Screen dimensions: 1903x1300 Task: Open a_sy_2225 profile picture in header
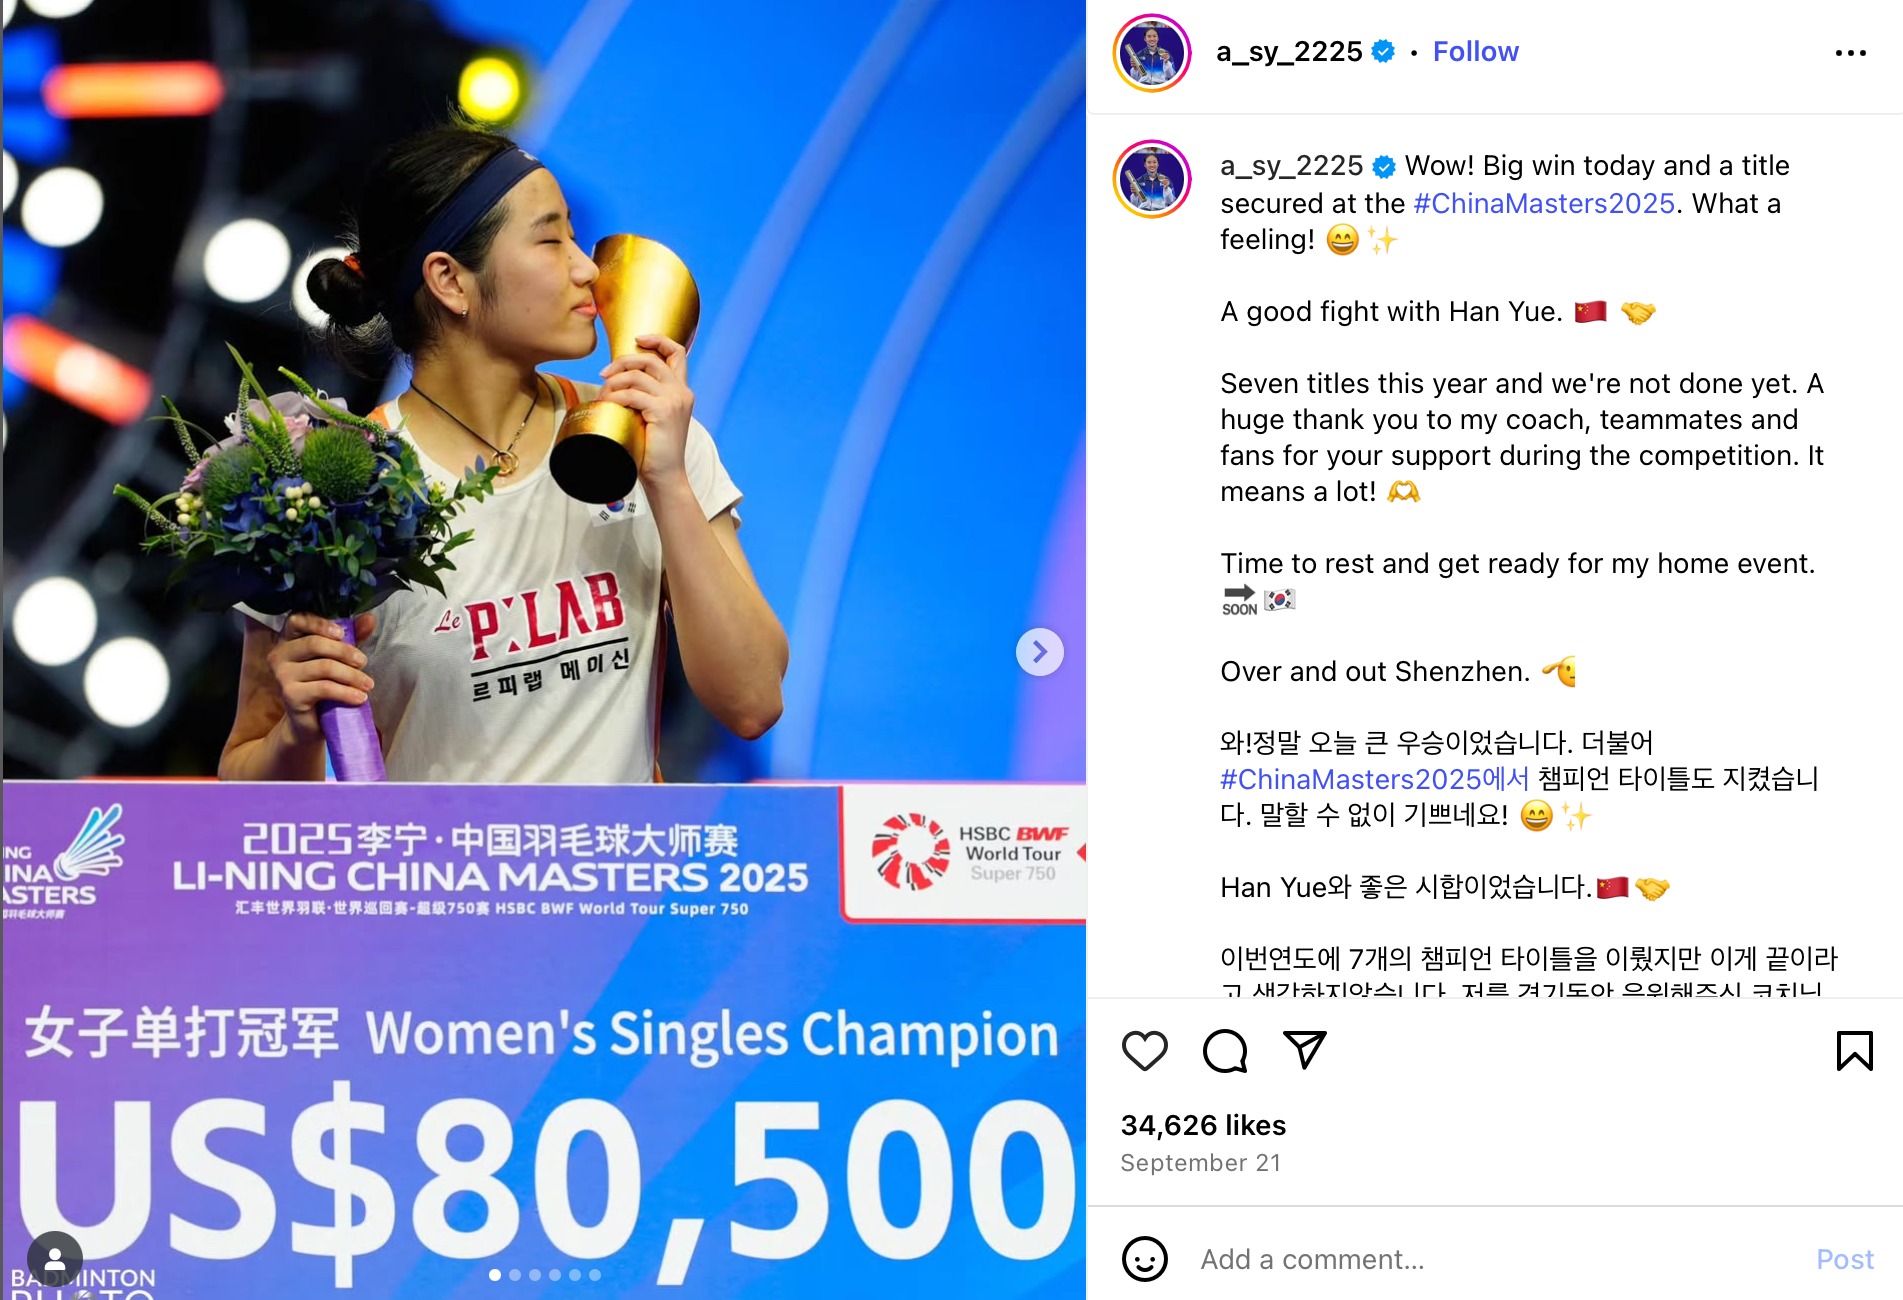tap(1152, 53)
